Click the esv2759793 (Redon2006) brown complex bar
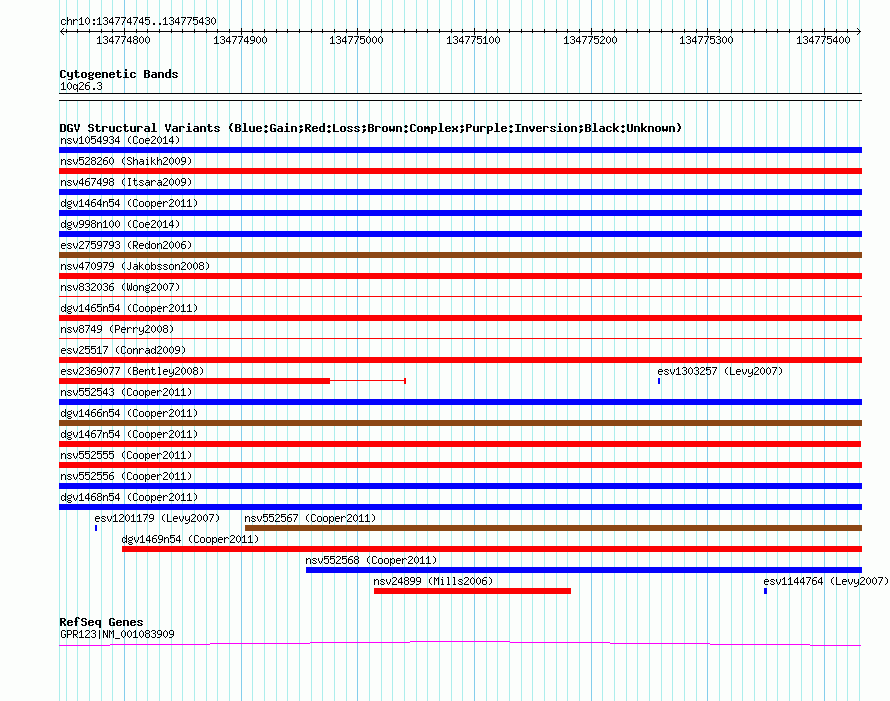Viewport: 890px width, 701px height. coord(460,255)
